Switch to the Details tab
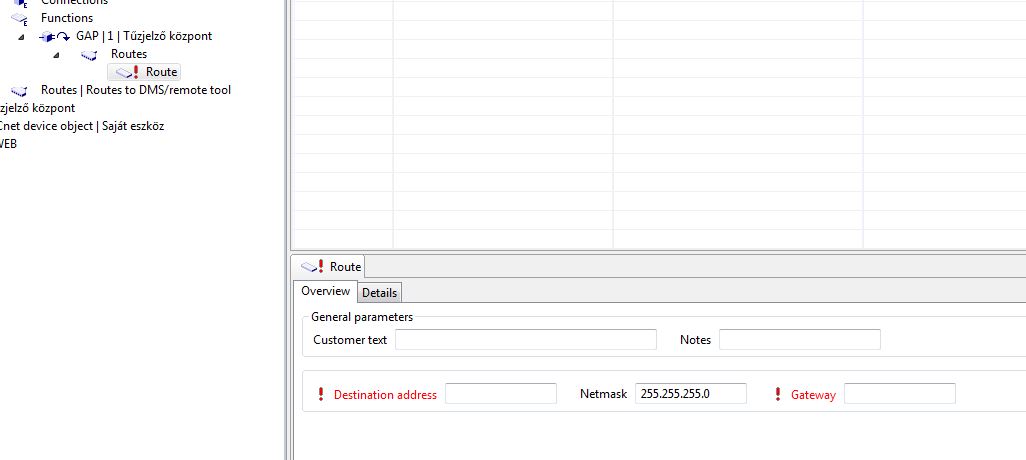 379,293
